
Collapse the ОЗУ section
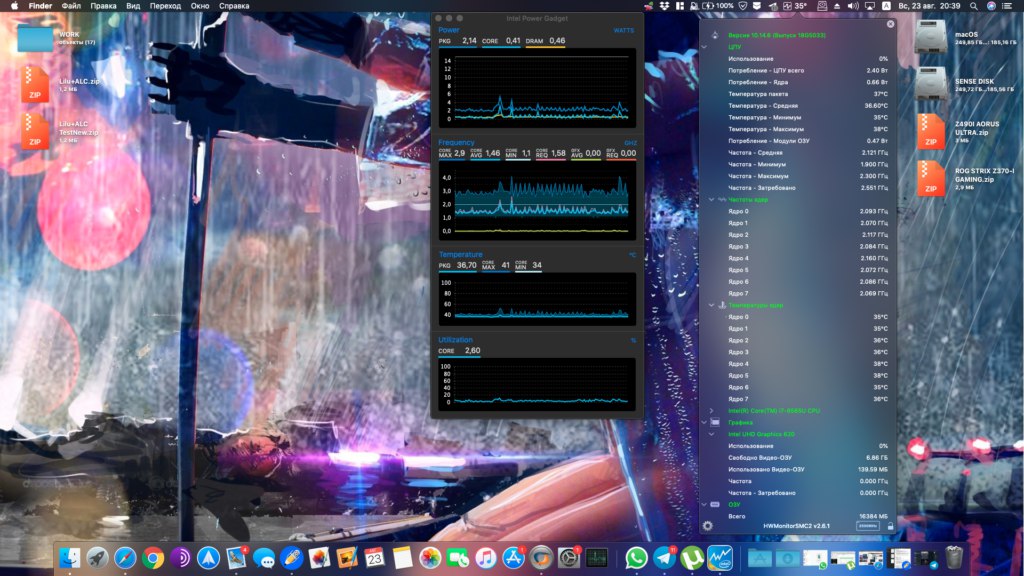click(704, 505)
